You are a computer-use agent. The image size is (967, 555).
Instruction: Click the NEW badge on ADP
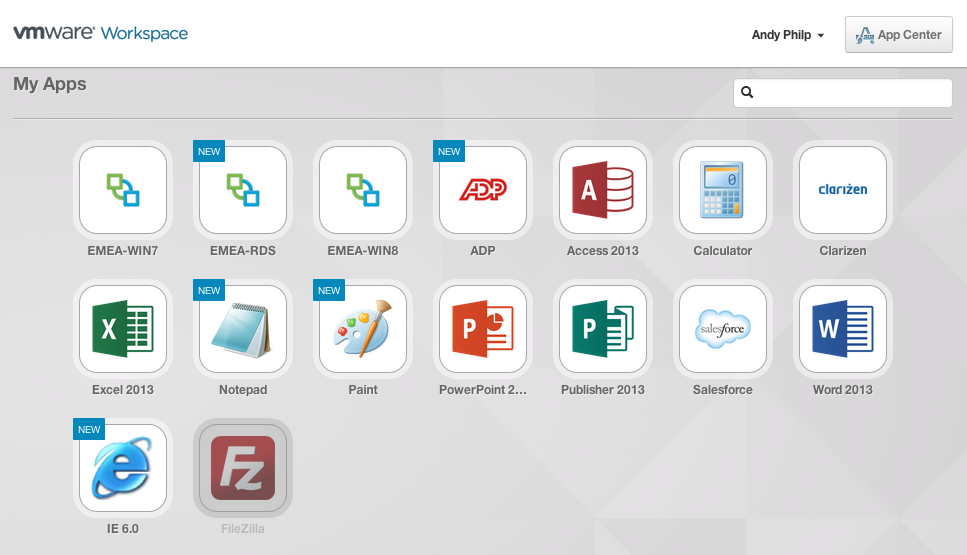tap(449, 151)
